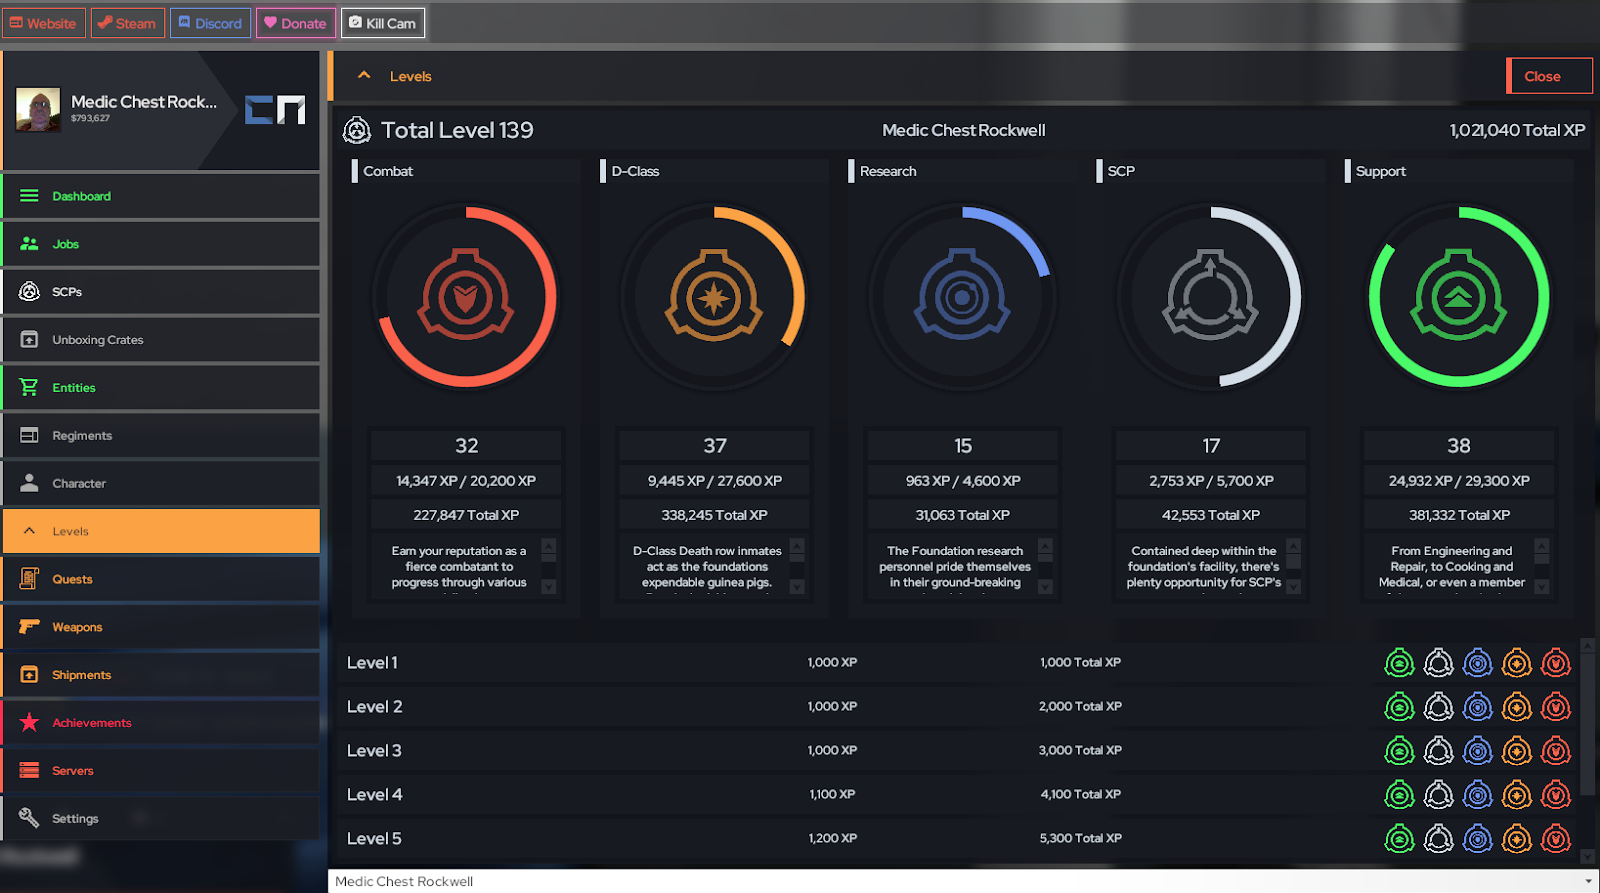The width and height of the screenshot is (1600, 893).
Task: Click the Combat red progress ring
Action: [466, 297]
